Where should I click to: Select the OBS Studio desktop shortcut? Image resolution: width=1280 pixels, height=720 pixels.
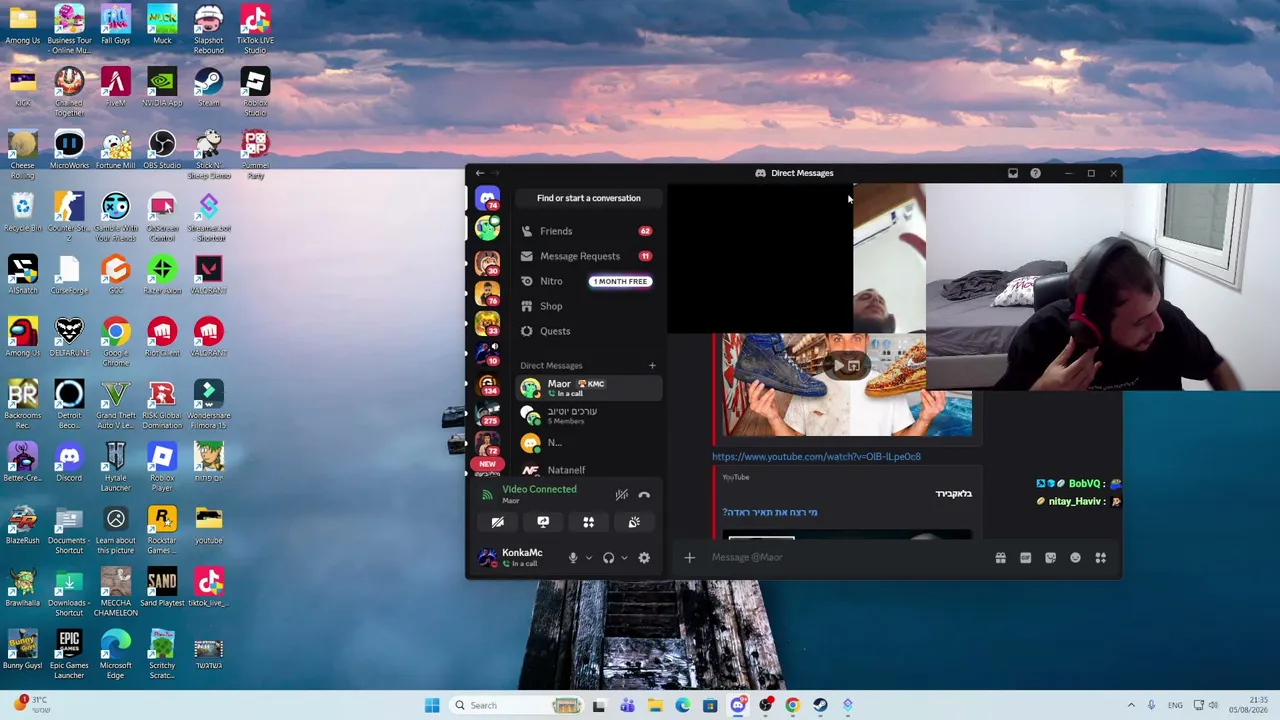coord(162,150)
